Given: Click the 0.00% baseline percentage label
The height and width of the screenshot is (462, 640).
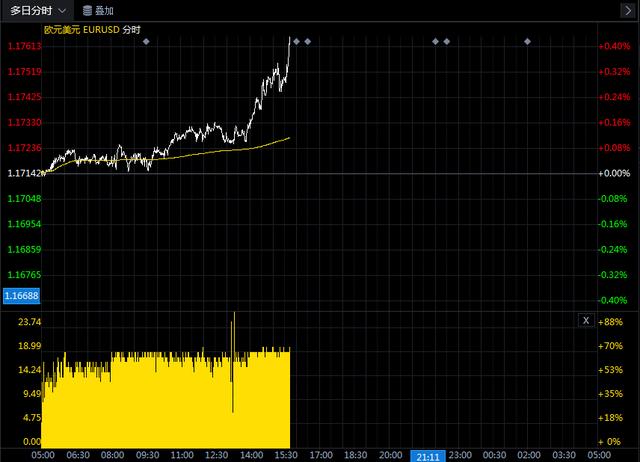Looking at the screenshot, I should 613,173.
